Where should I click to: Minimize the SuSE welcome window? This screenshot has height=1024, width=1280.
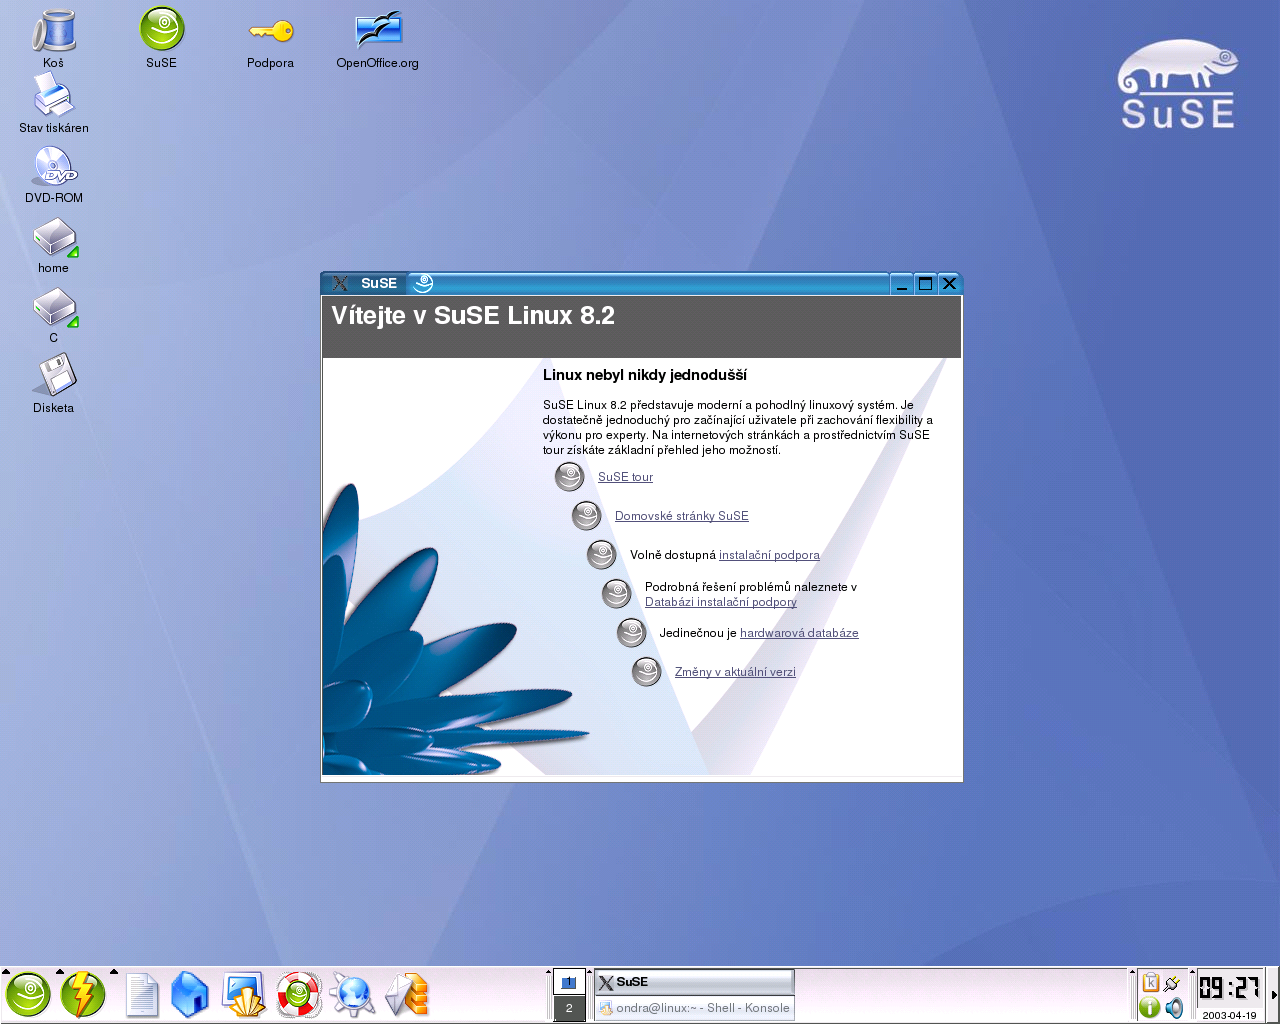(x=902, y=284)
